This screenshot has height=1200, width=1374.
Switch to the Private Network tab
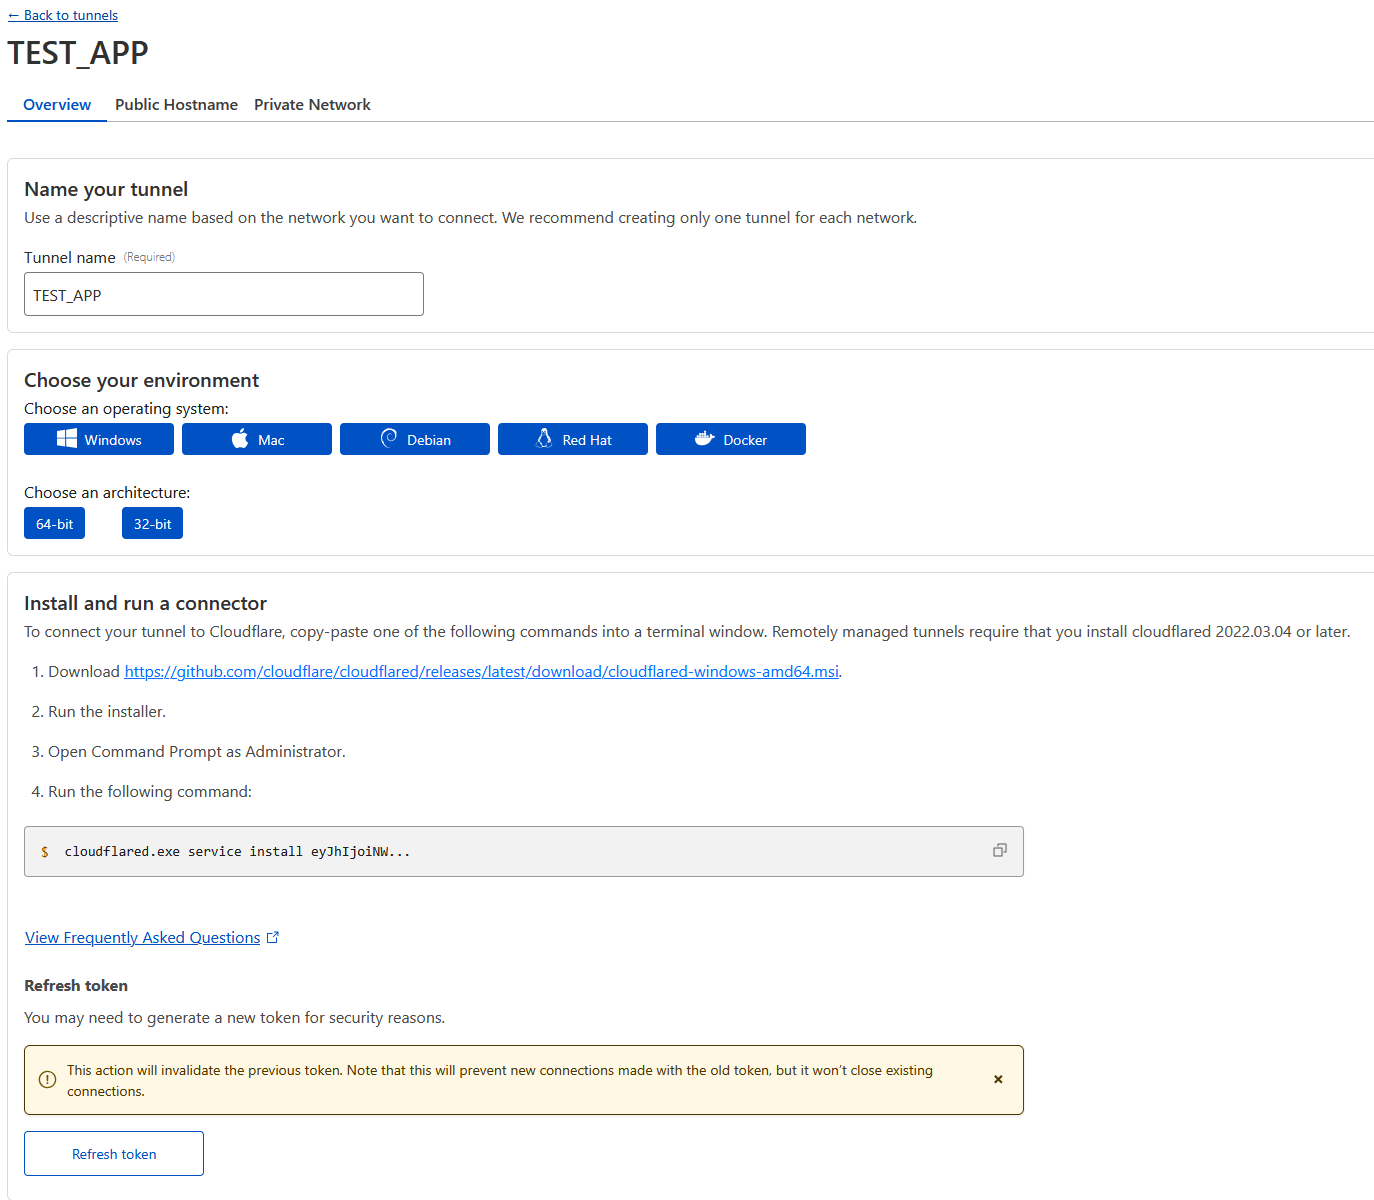click(312, 104)
